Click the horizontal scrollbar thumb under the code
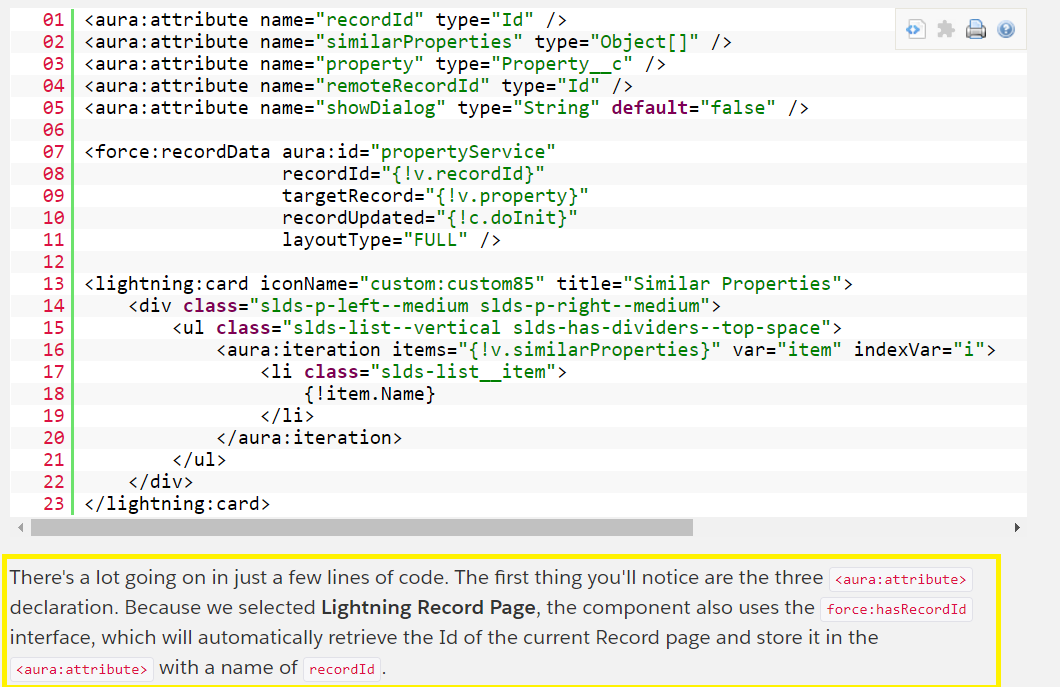The width and height of the screenshot is (1060, 687). click(x=362, y=527)
